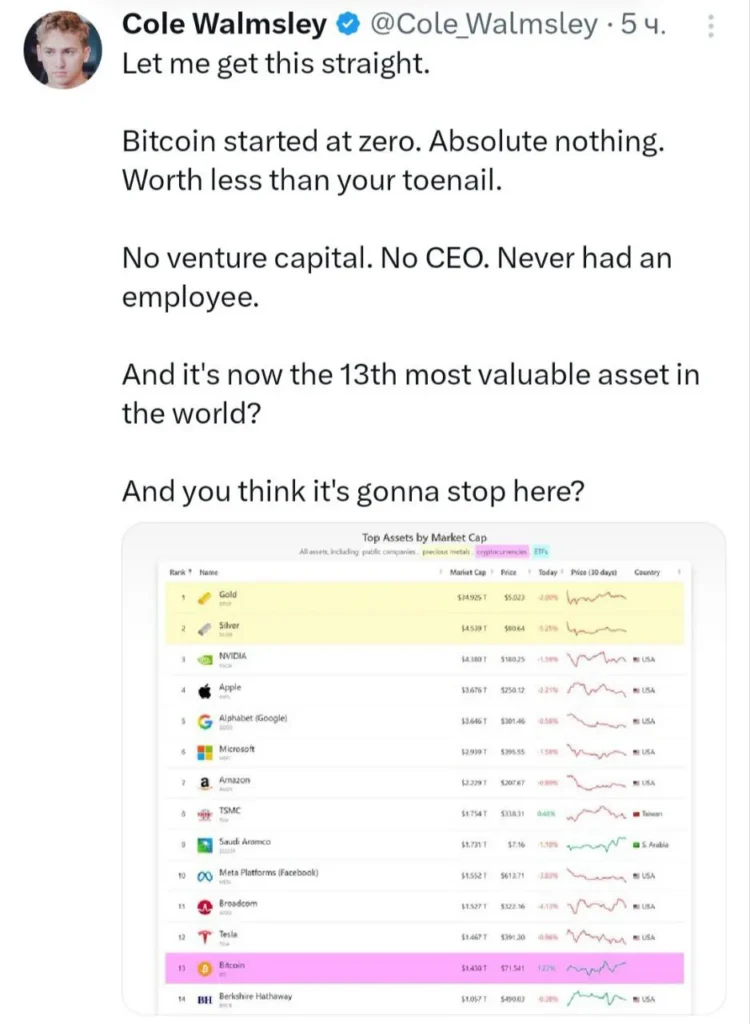Open the Top Assets chart image
Screen dimensions: 750x1024
[x=423, y=770]
